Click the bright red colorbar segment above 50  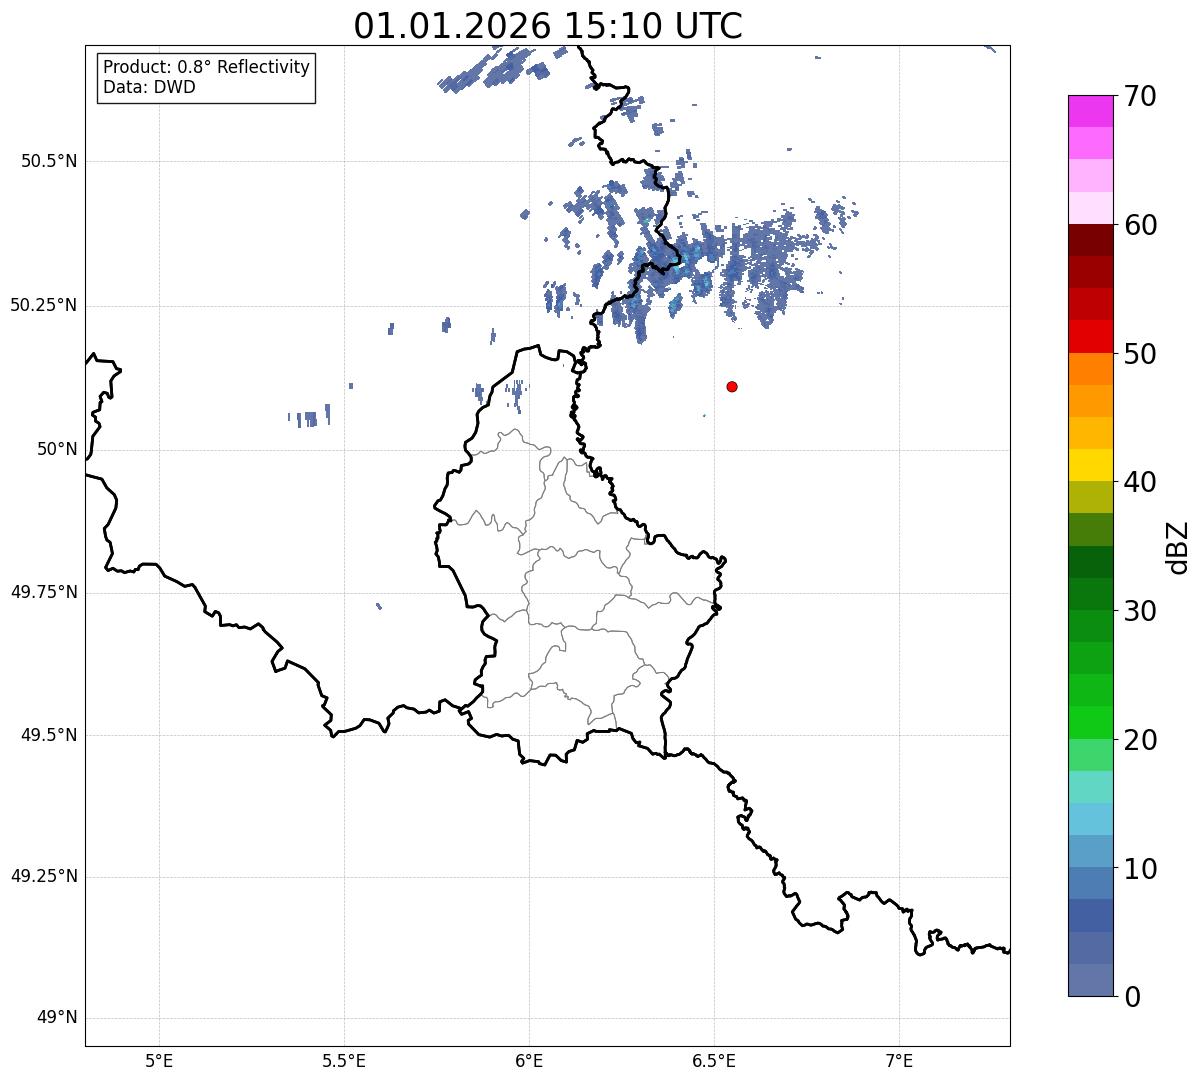point(1090,337)
